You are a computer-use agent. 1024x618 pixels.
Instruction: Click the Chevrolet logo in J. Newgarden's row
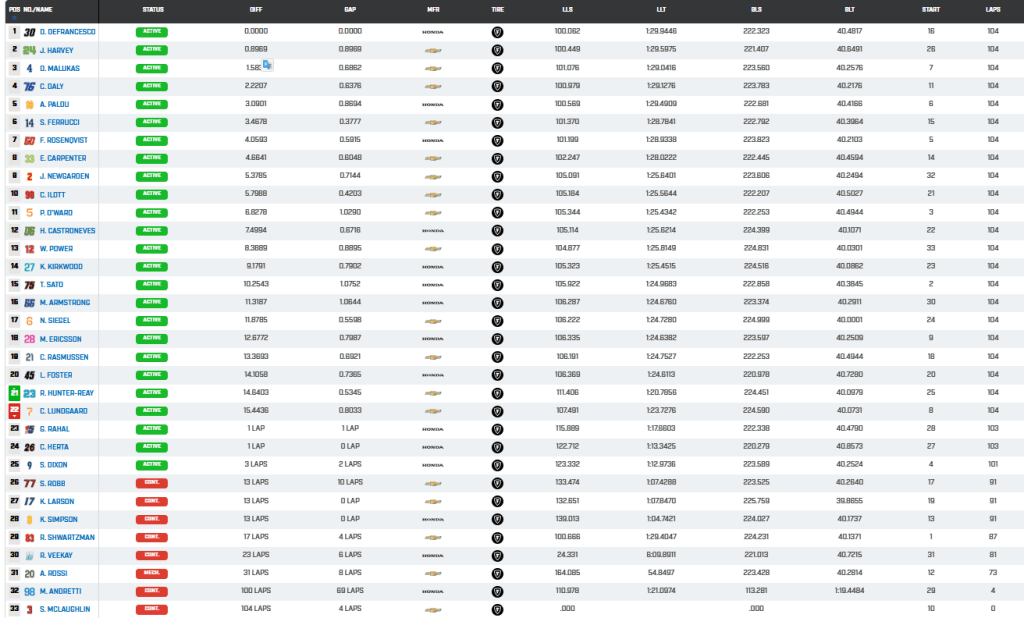(432, 176)
